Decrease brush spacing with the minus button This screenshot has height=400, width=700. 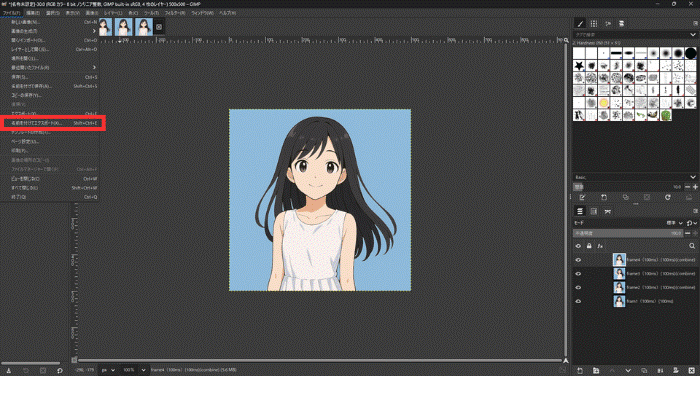688,187
